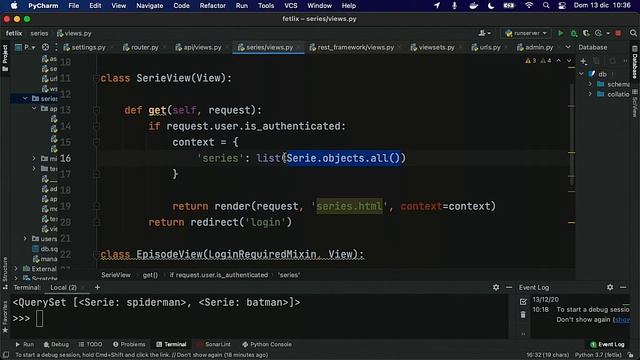Run with coverage from the toolbar
This screenshot has height=360, width=640.
[586, 33]
